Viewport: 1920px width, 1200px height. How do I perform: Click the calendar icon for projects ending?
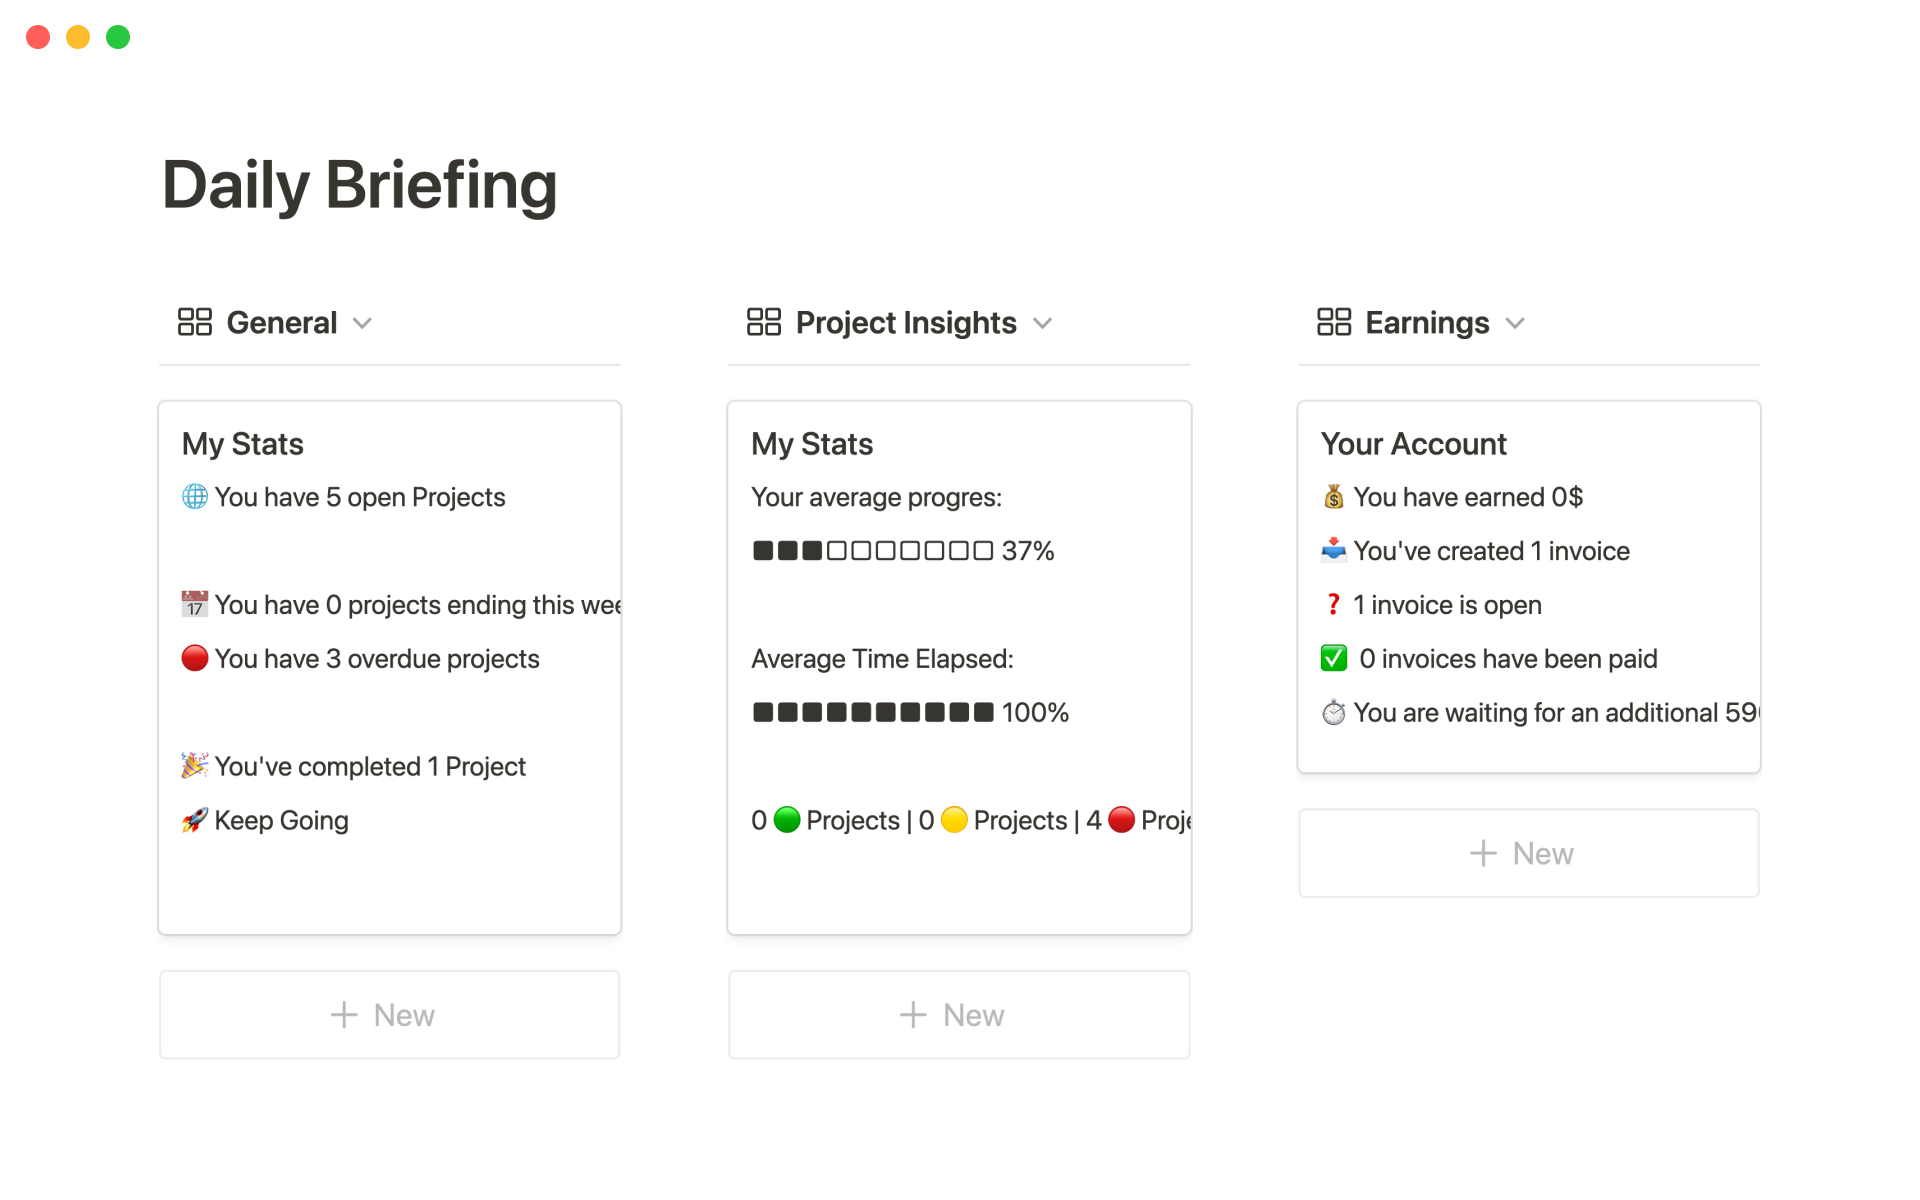194,604
